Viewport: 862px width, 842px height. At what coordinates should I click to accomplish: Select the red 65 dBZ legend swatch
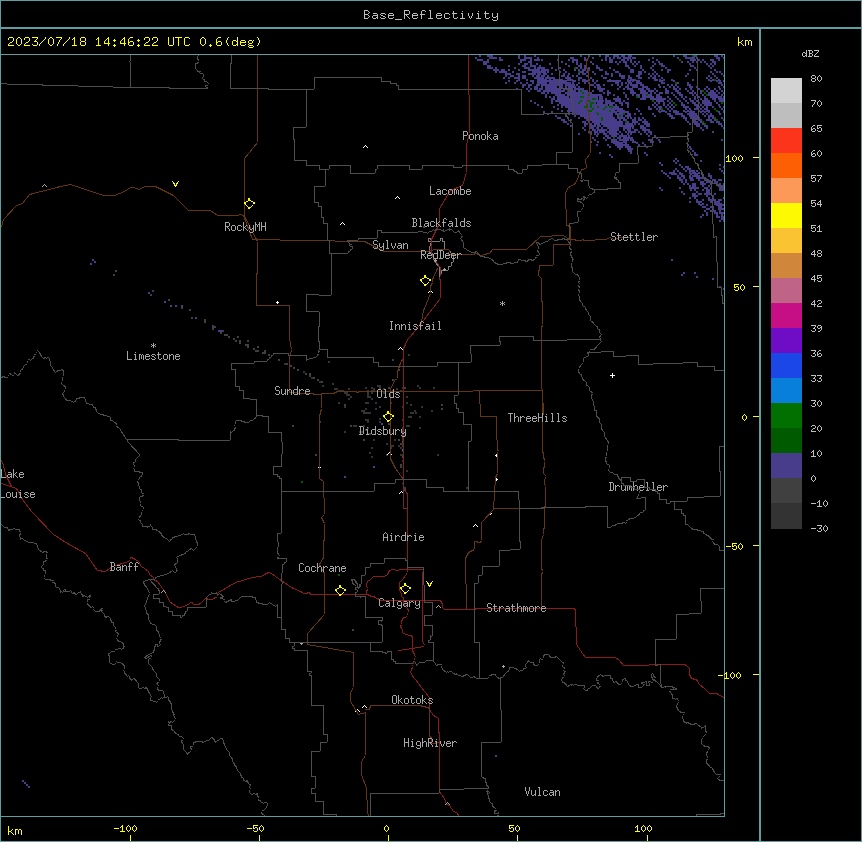click(x=786, y=141)
